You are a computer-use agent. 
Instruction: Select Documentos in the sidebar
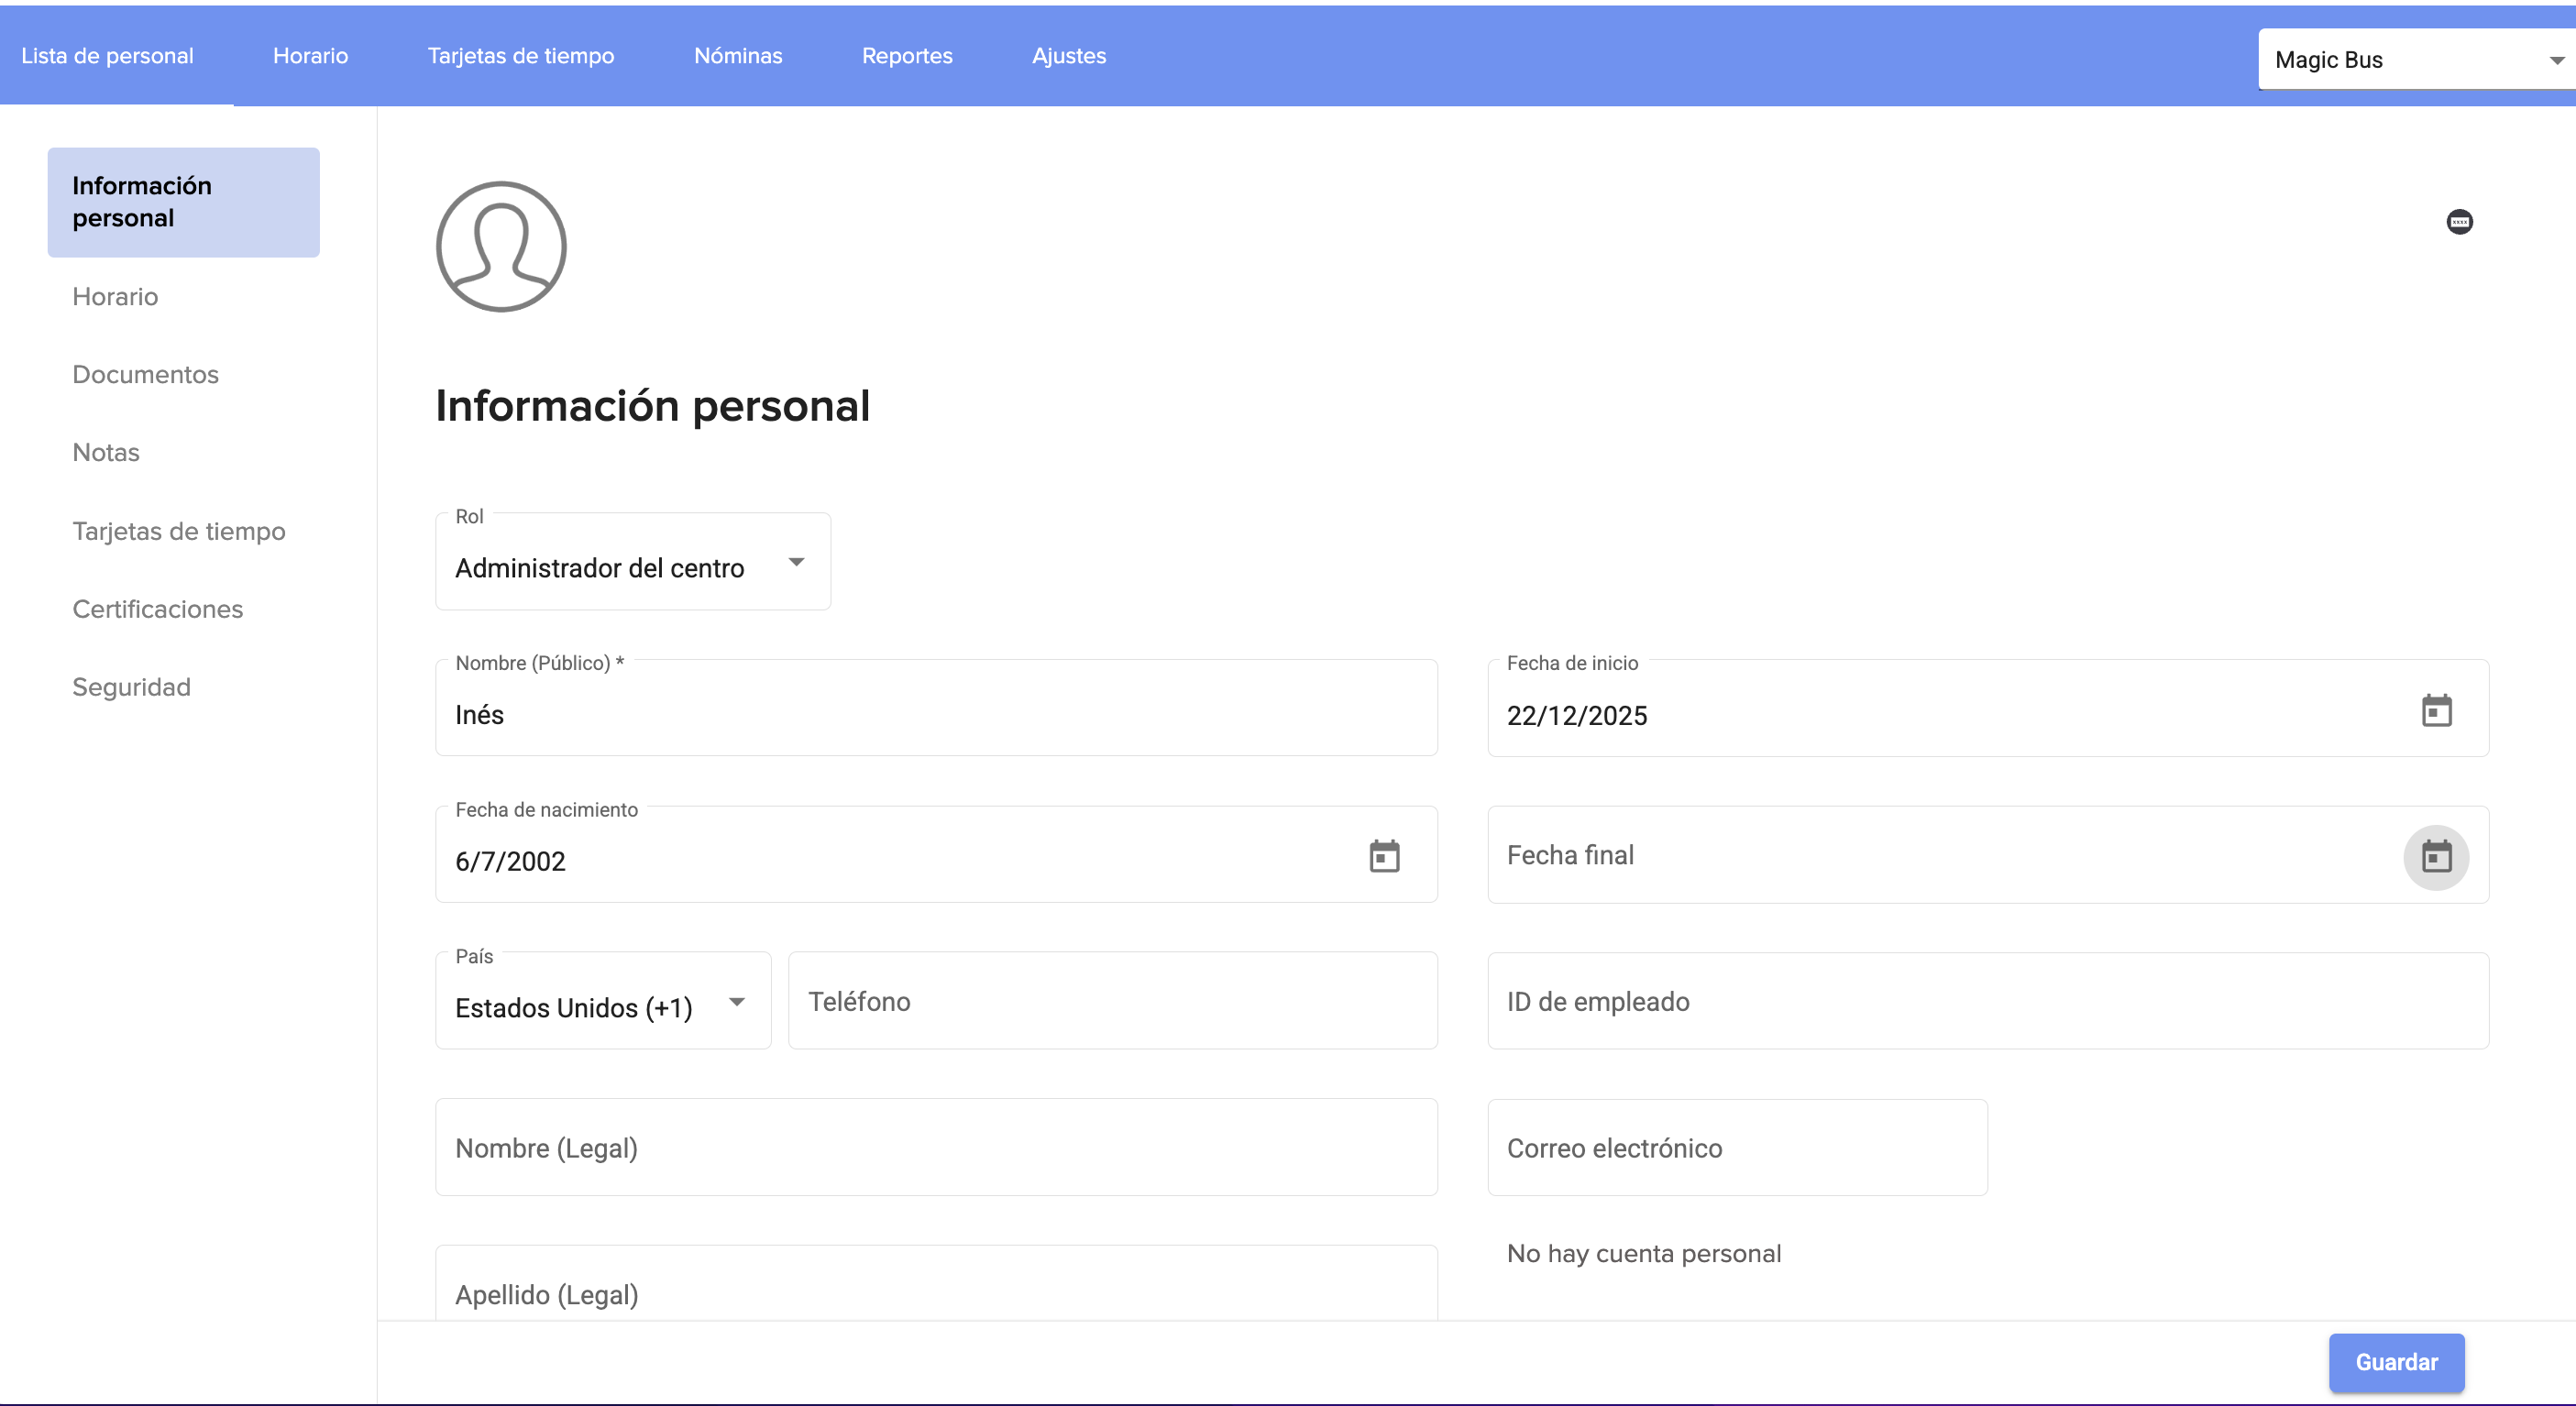coord(145,374)
